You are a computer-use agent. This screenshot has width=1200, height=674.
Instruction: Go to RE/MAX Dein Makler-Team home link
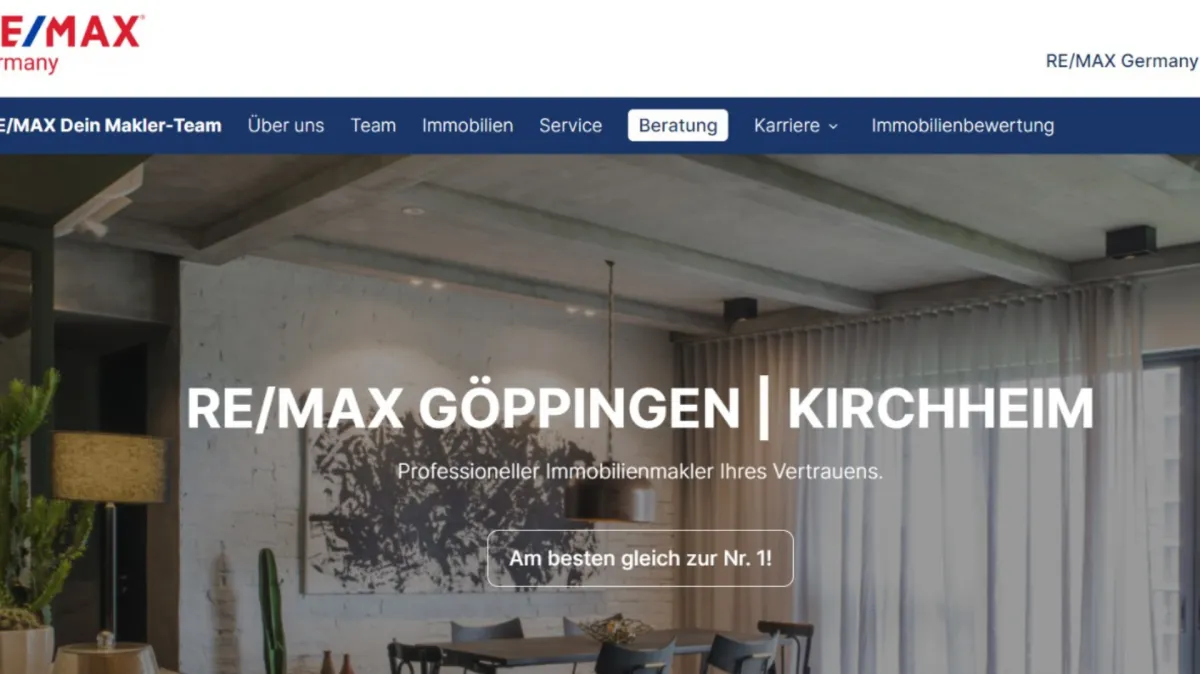110,126
